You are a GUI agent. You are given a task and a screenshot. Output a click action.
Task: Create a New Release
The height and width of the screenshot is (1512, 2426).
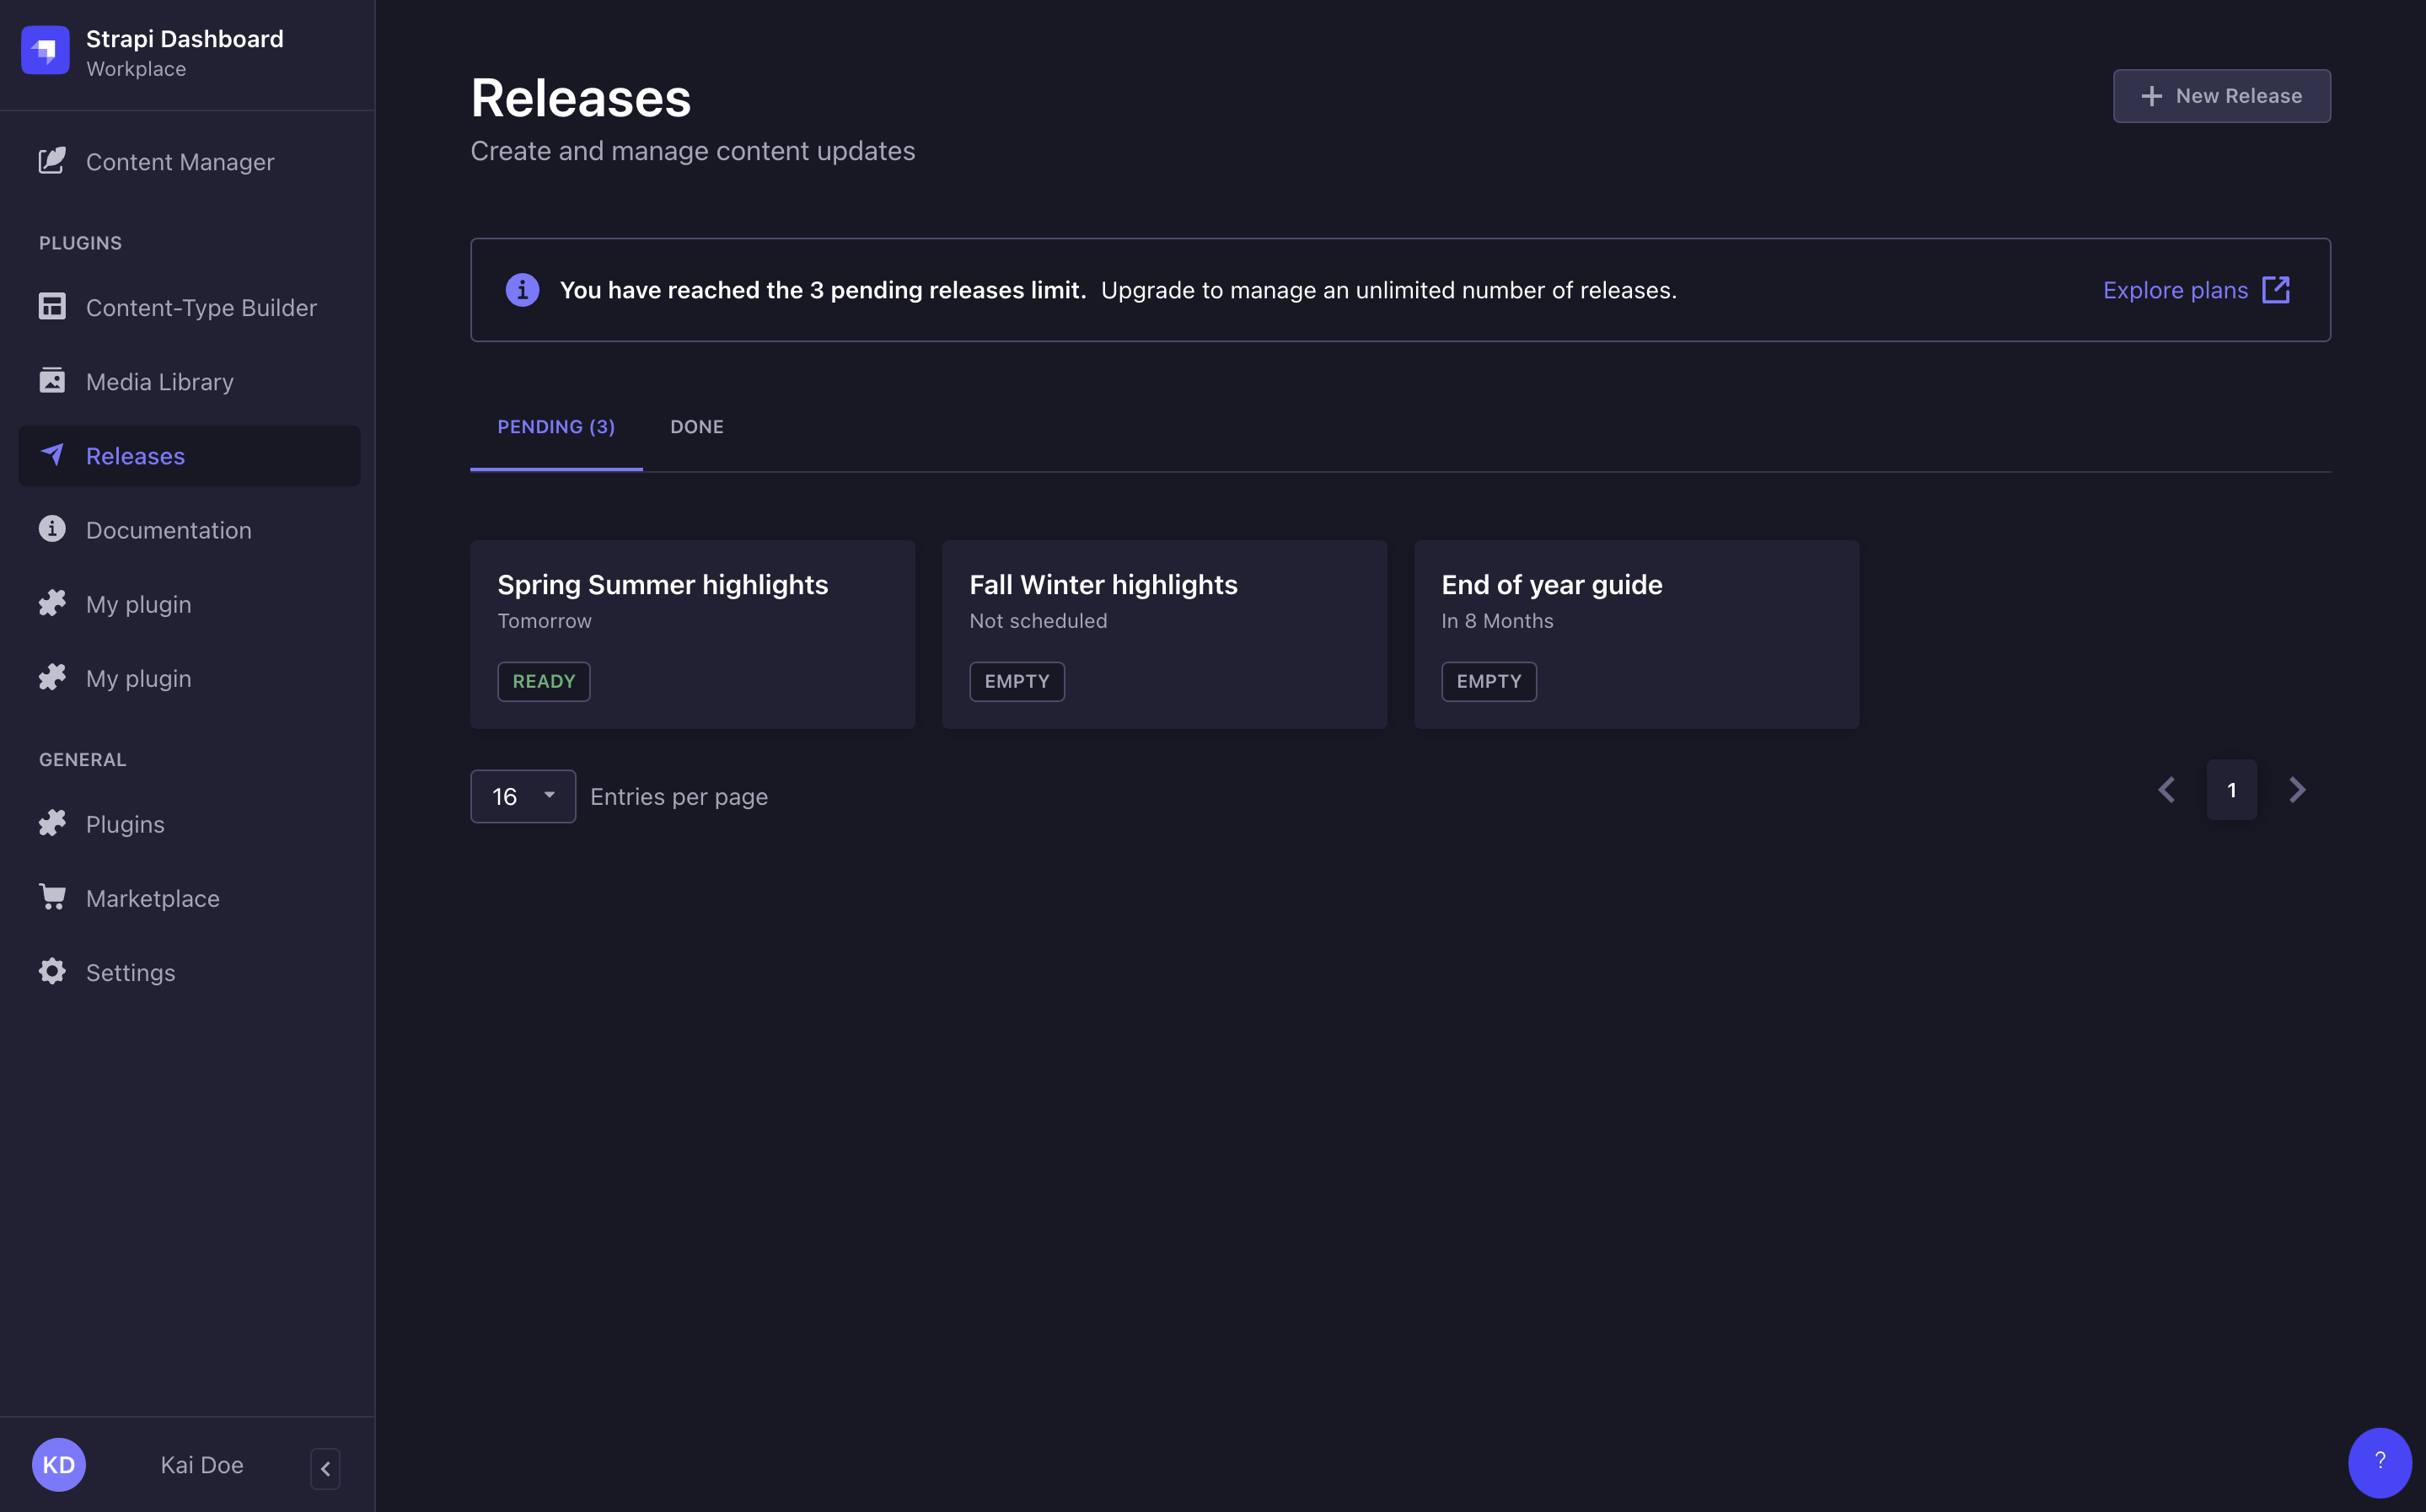pos(2221,95)
